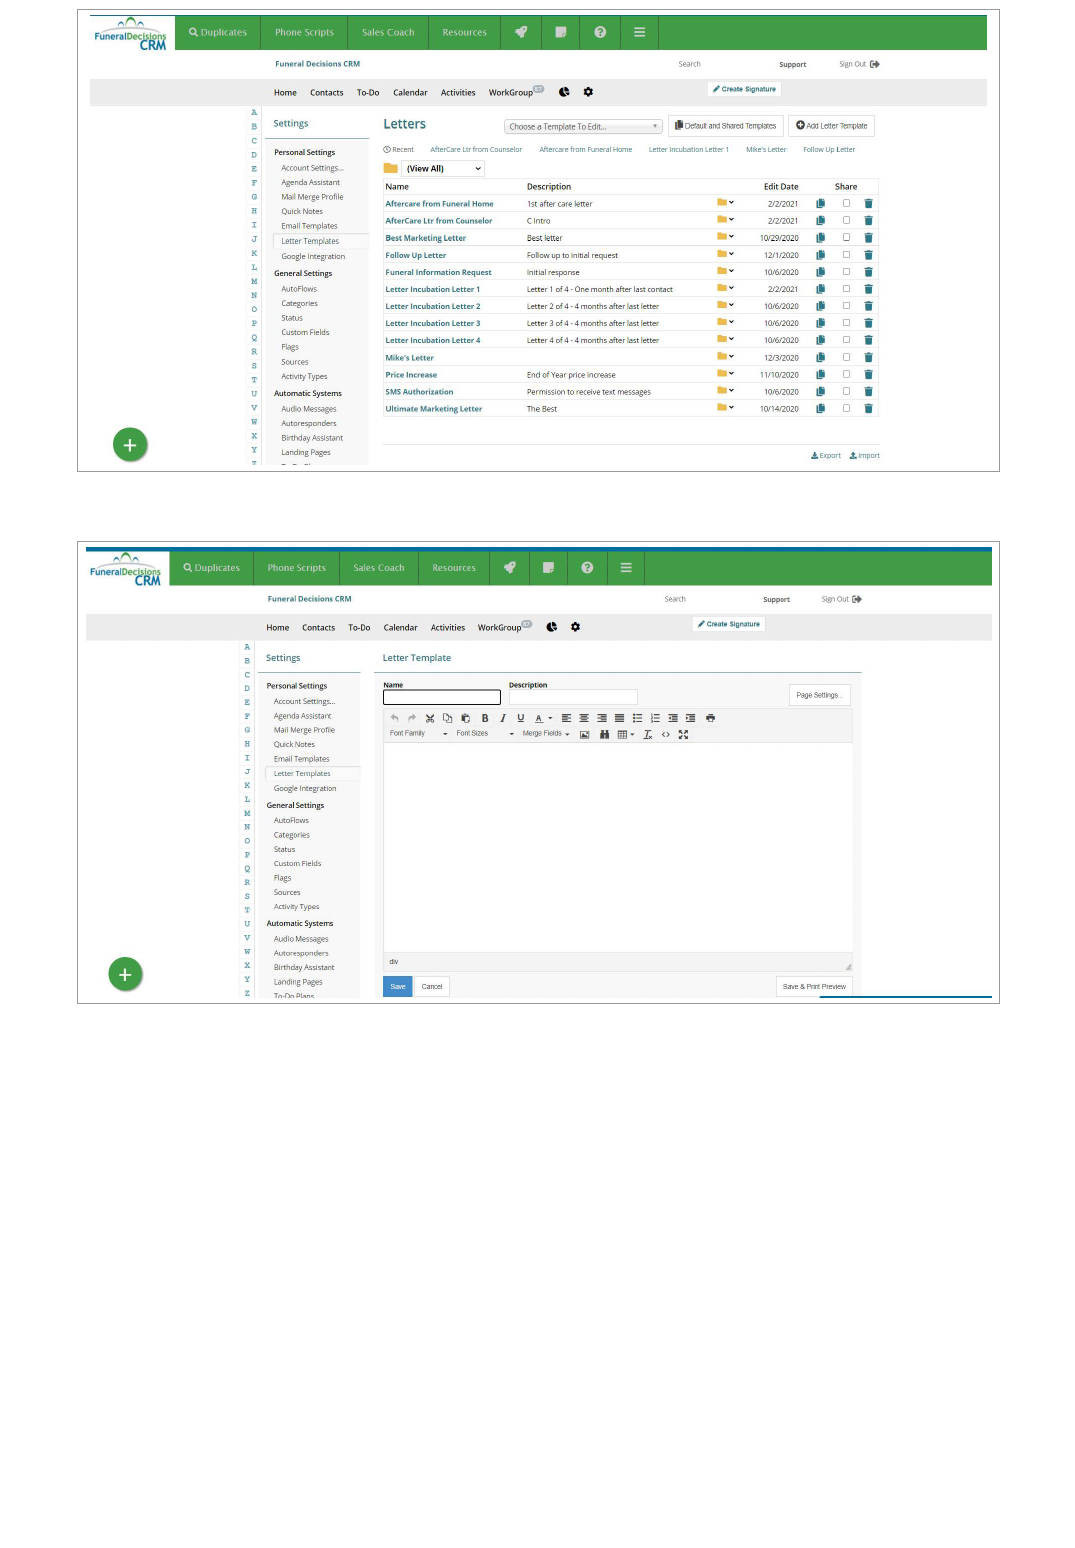This screenshot has height=1548, width=1075.
Task: Open the SMS Authorization letter link
Action: pos(419,392)
